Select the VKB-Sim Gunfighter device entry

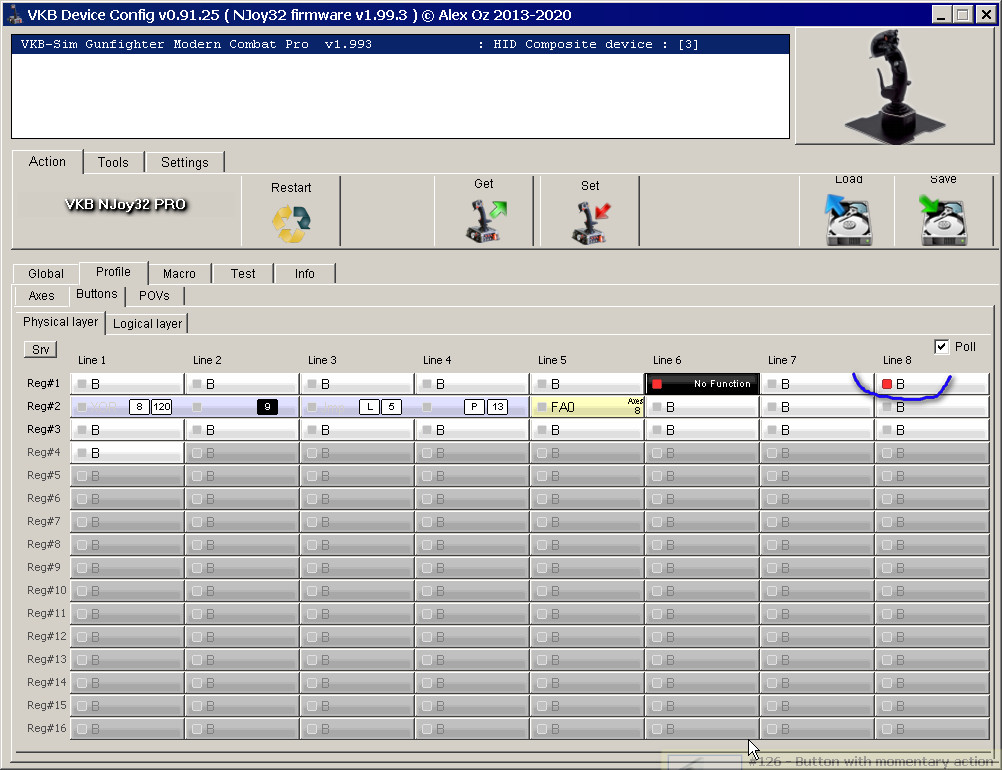click(x=401, y=44)
